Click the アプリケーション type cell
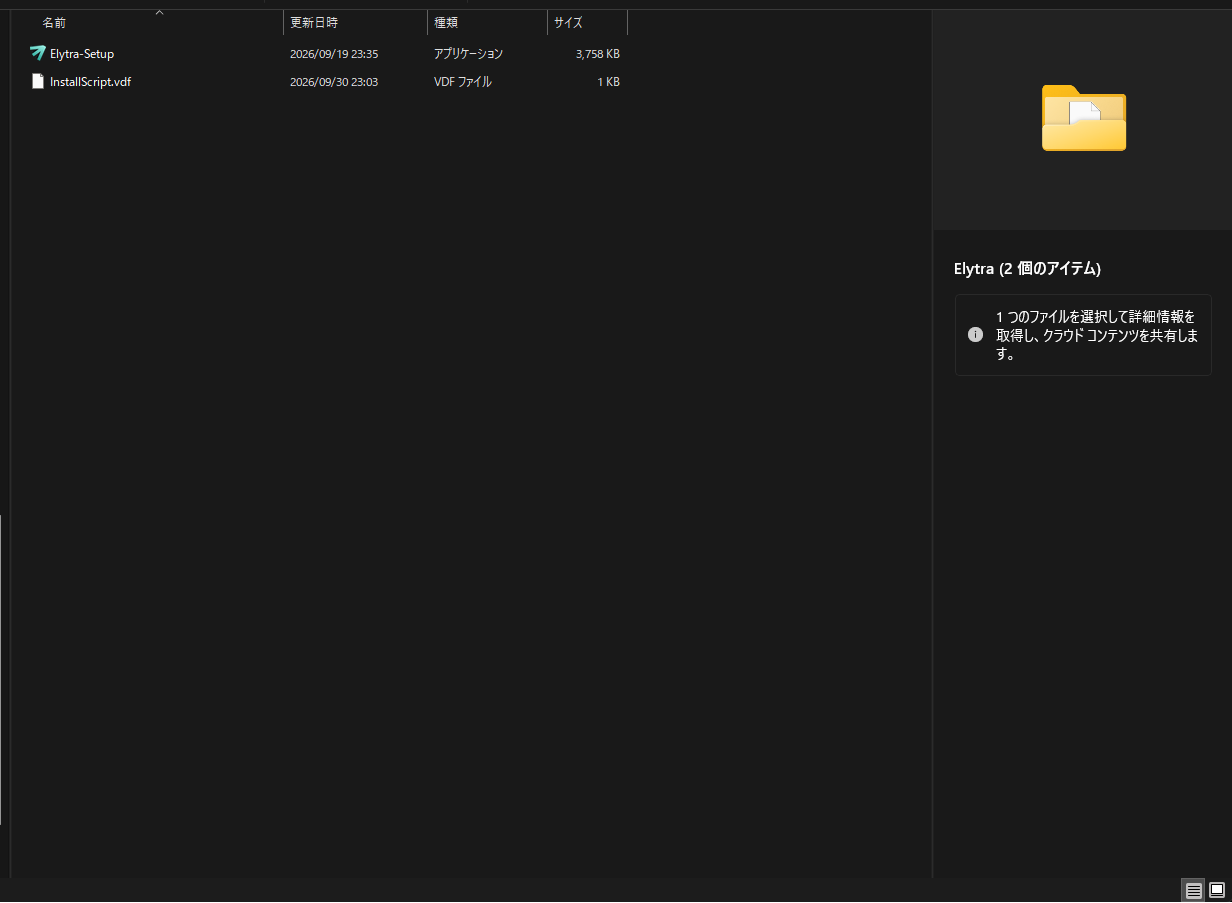The image size is (1232, 903). tap(468, 54)
